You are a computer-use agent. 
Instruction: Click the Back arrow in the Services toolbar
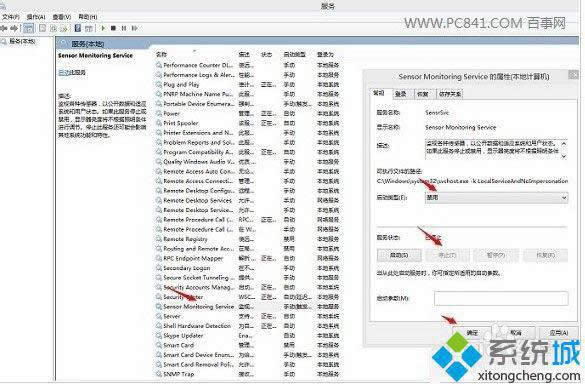click(4, 28)
